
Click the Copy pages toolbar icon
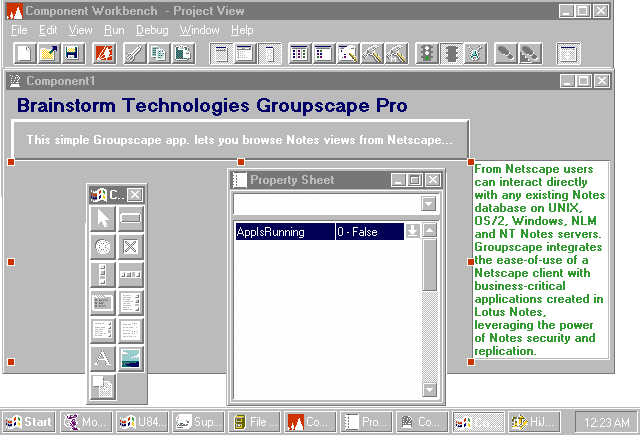(158, 53)
